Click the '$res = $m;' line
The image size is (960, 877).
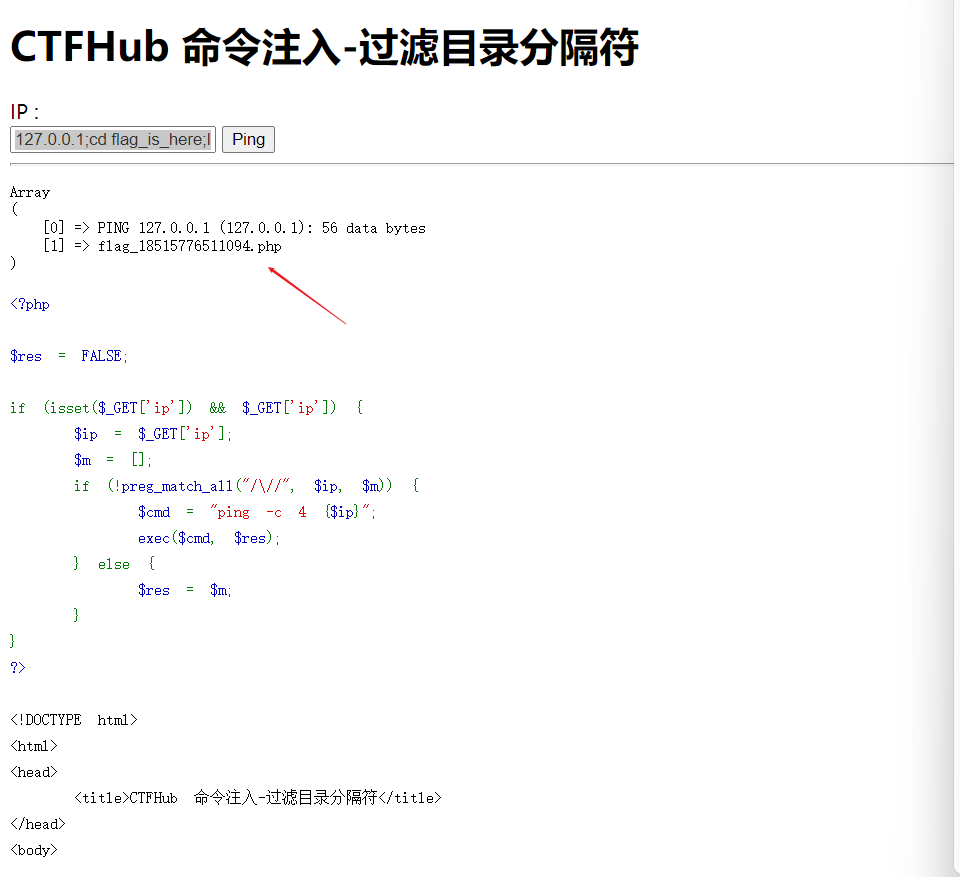pos(184,590)
